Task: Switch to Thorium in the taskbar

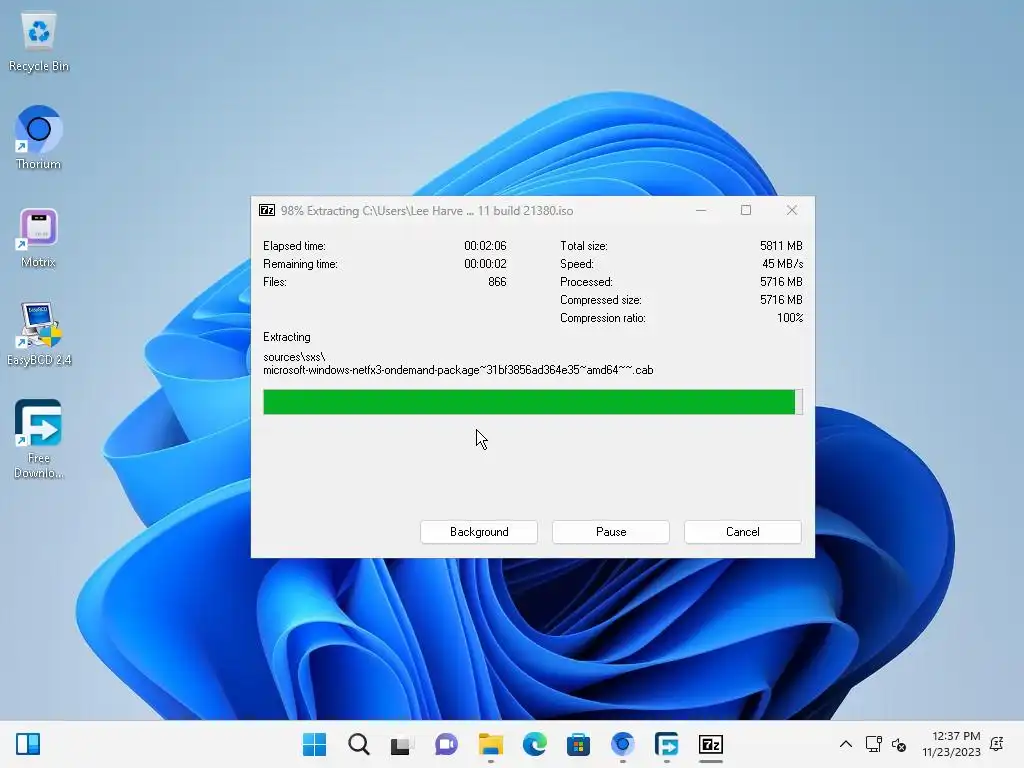Action: pos(622,744)
